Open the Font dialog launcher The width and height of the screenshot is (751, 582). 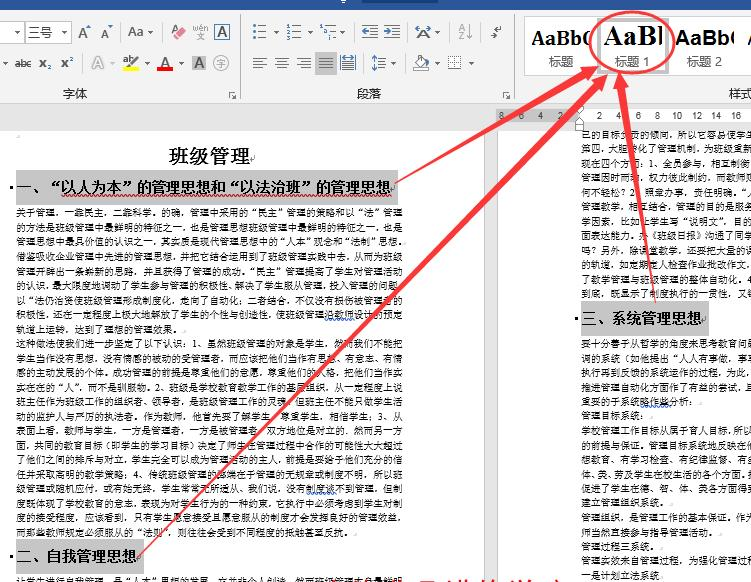[x=232, y=95]
